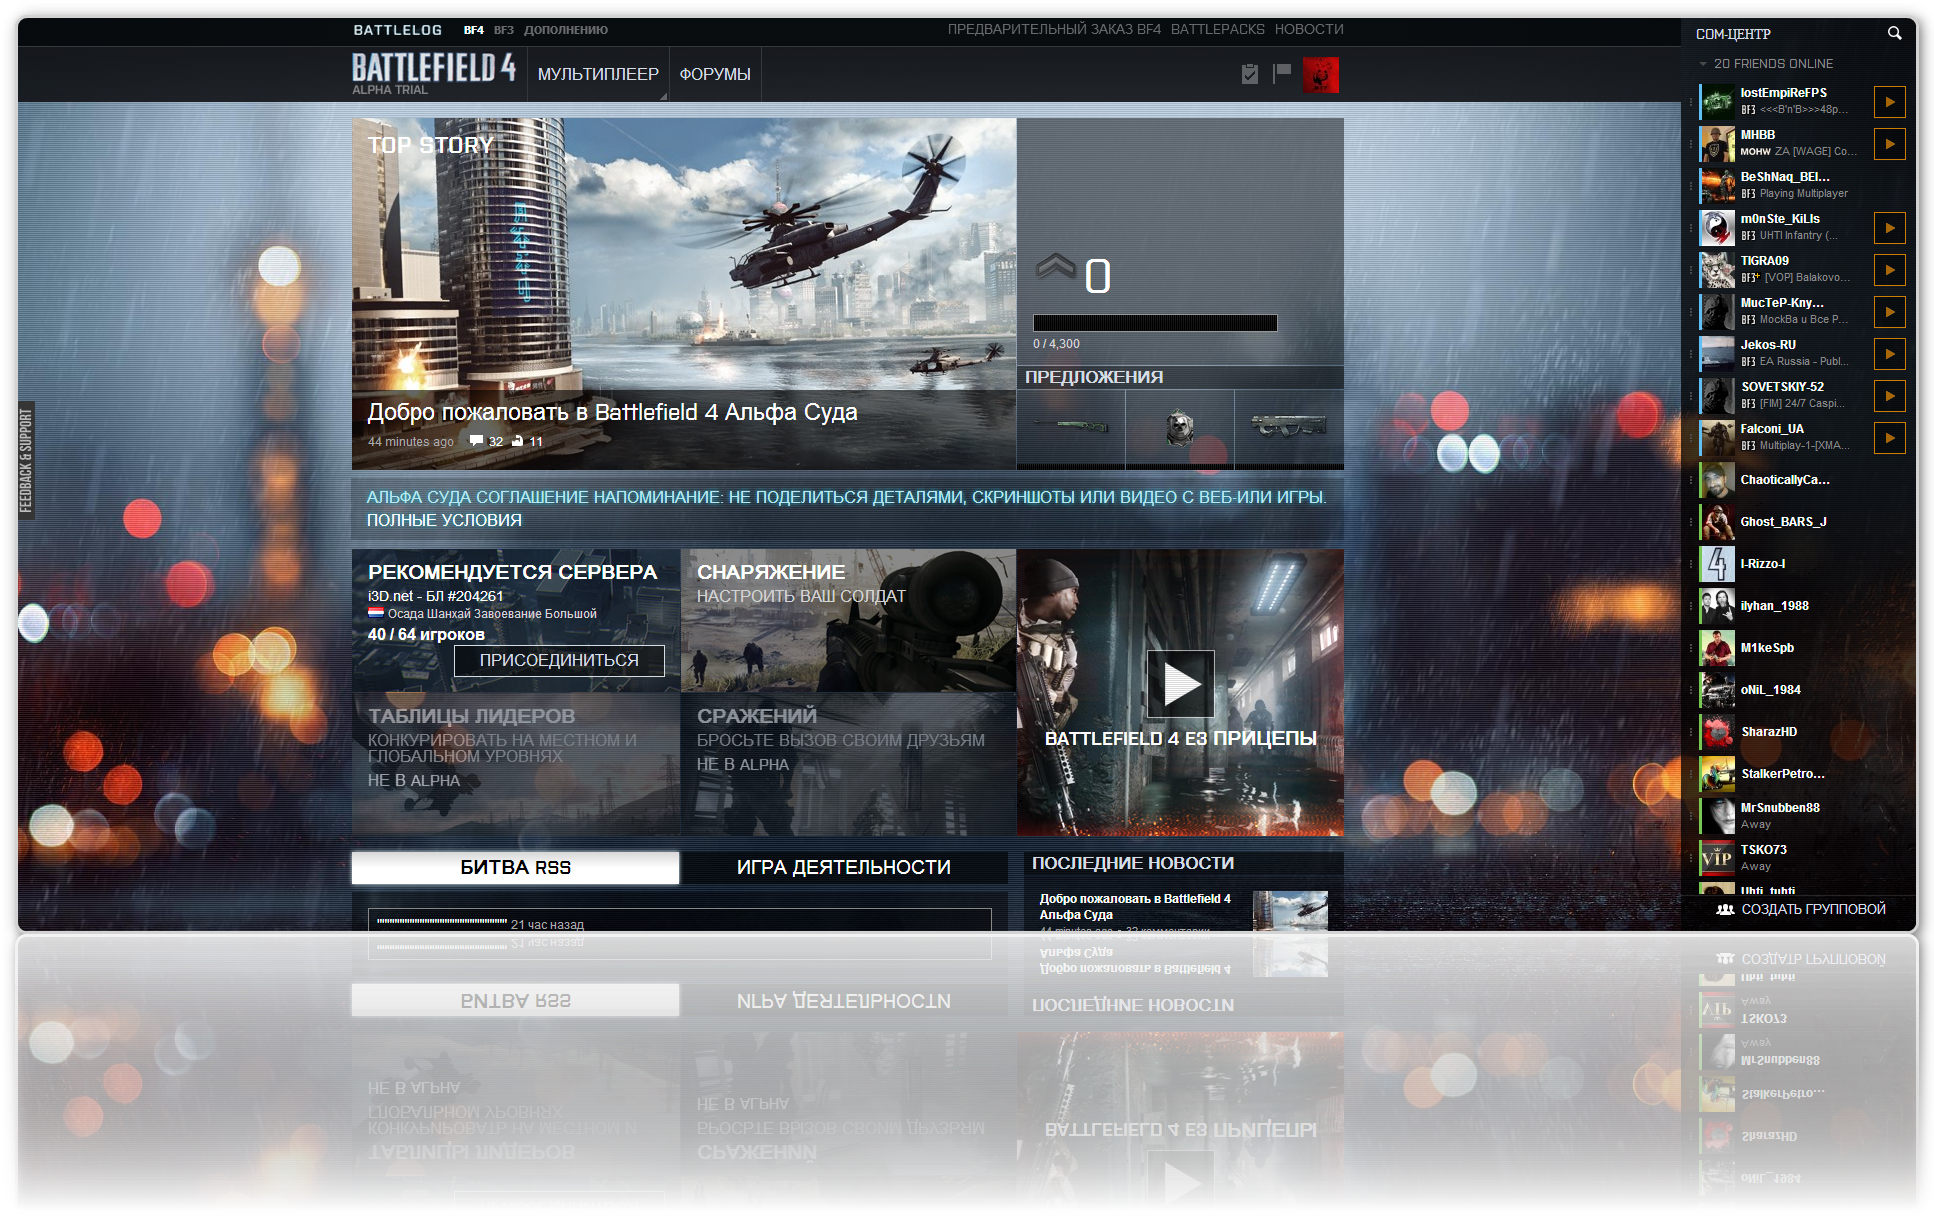Screen dimensions: 1934x1224
Task: Open the СНАРЯЖЕНИЕ loadout tile
Action: click(x=848, y=620)
